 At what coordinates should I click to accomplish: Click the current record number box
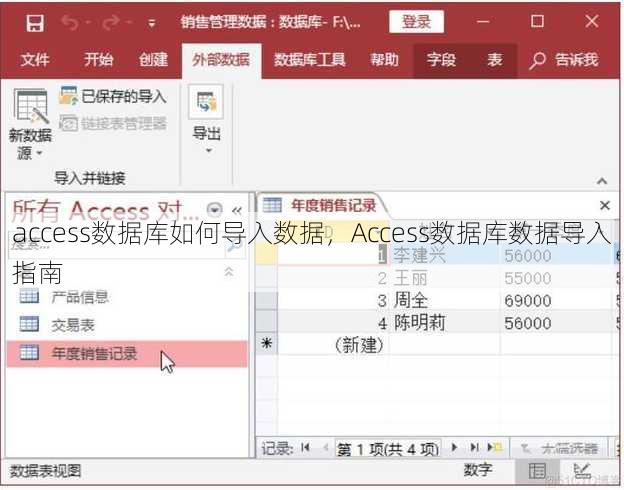(388, 449)
